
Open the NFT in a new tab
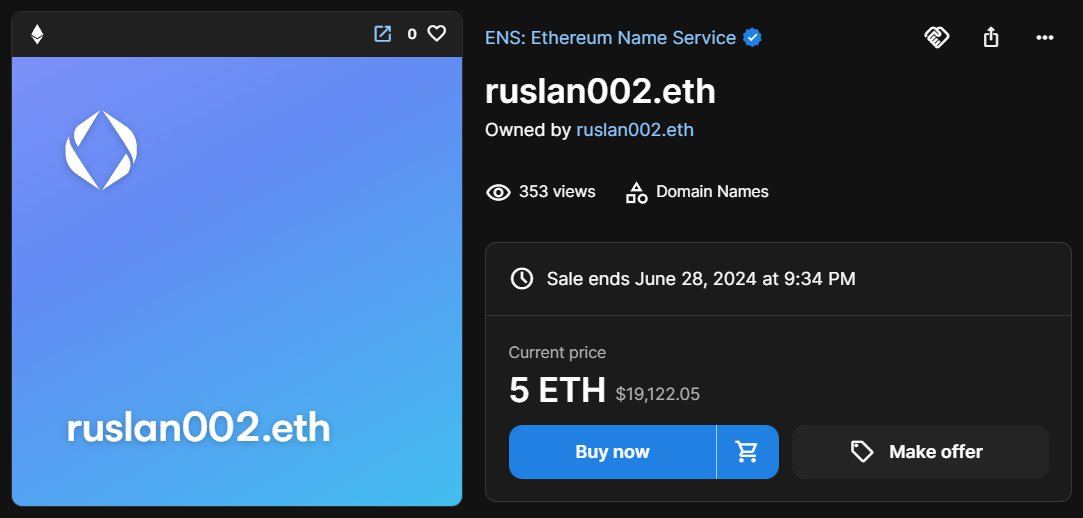[x=383, y=34]
